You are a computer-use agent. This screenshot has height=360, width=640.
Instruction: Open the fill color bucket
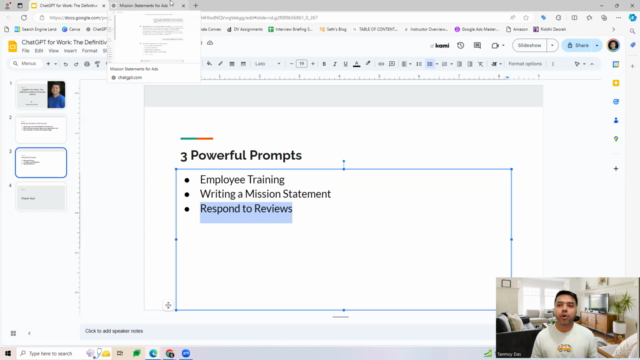(209, 64)
